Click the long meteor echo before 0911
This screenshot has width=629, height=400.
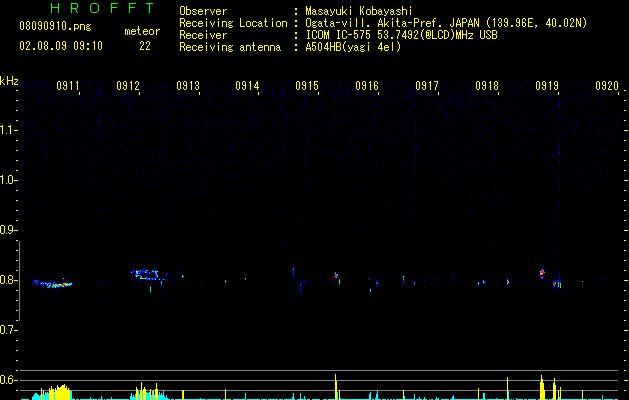pyautogui.click(x=53, y=284)
